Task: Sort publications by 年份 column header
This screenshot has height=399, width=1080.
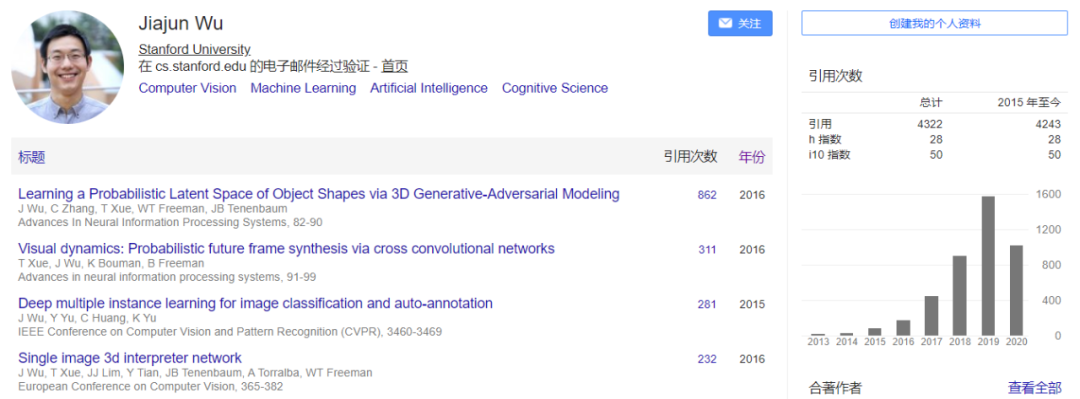Action: coord(751,156)
